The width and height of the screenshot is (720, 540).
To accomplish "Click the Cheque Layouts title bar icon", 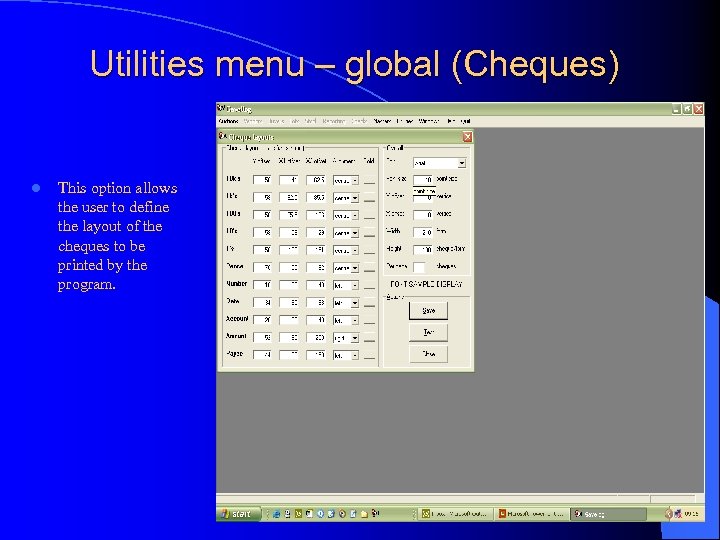I will 223,136.
